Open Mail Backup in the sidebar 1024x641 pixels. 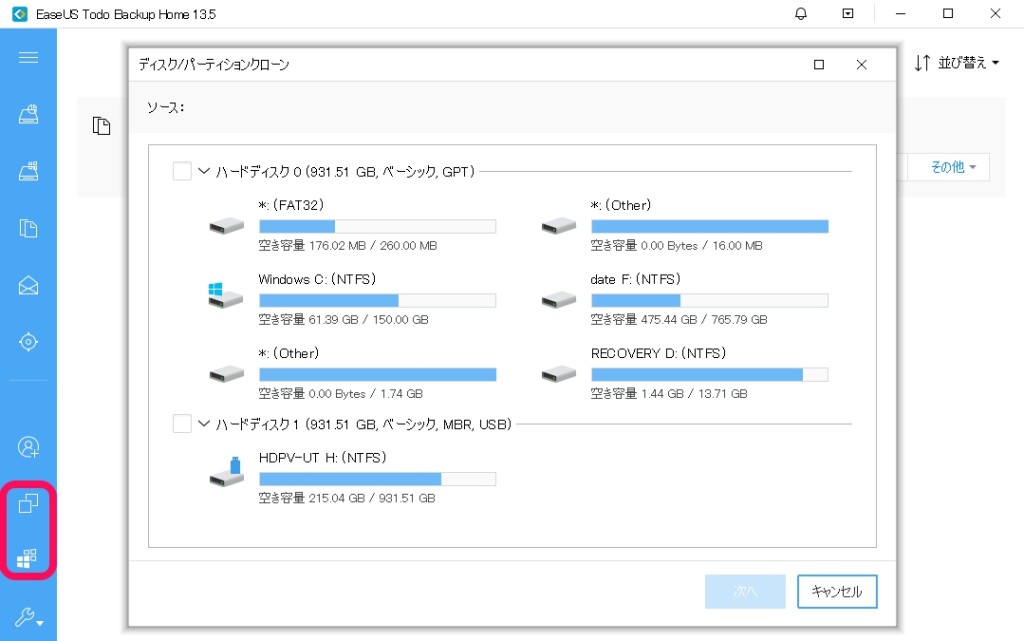point(28,285)
